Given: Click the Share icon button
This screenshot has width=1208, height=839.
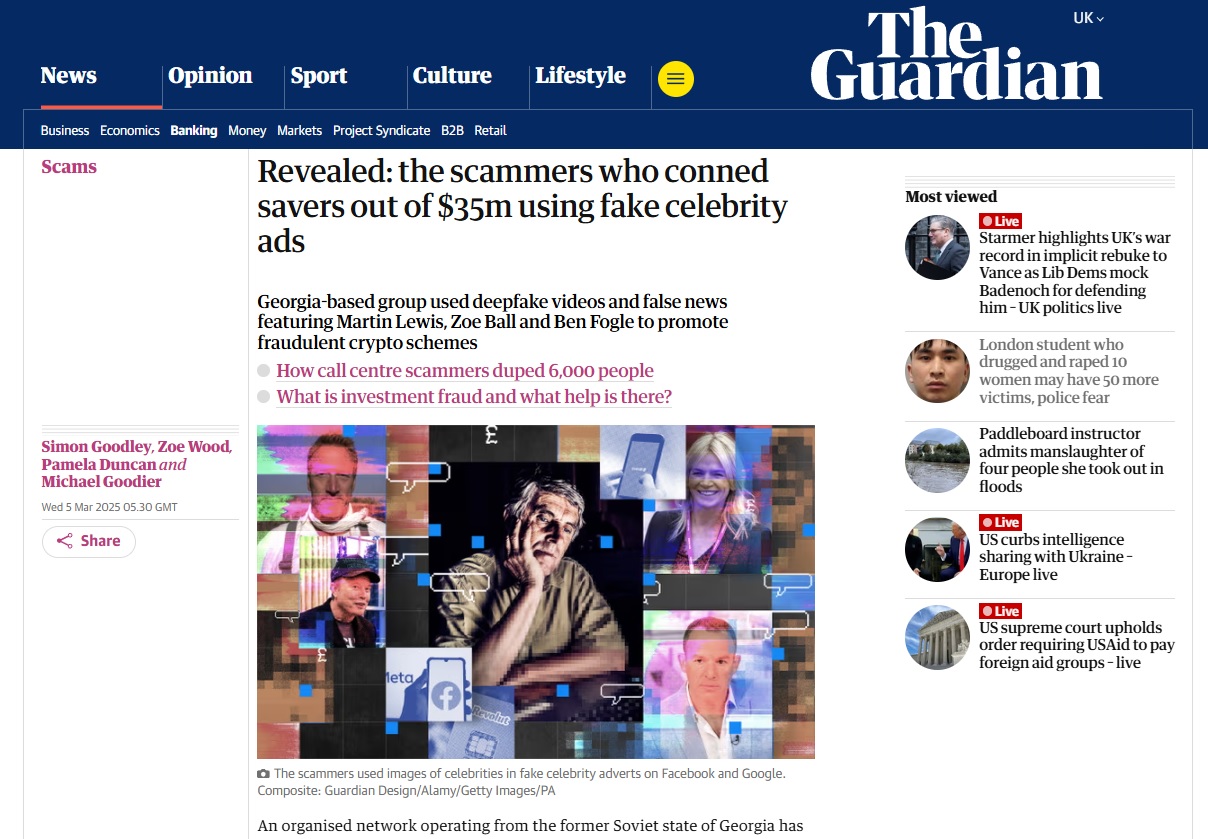Looking at the screenshot, I should [x=89, y=541].
